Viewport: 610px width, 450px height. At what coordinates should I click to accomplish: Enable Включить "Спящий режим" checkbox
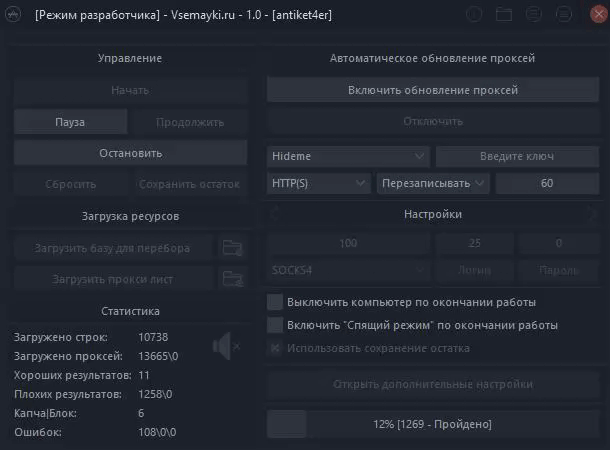pyautogui.click(x=275, y=325)
